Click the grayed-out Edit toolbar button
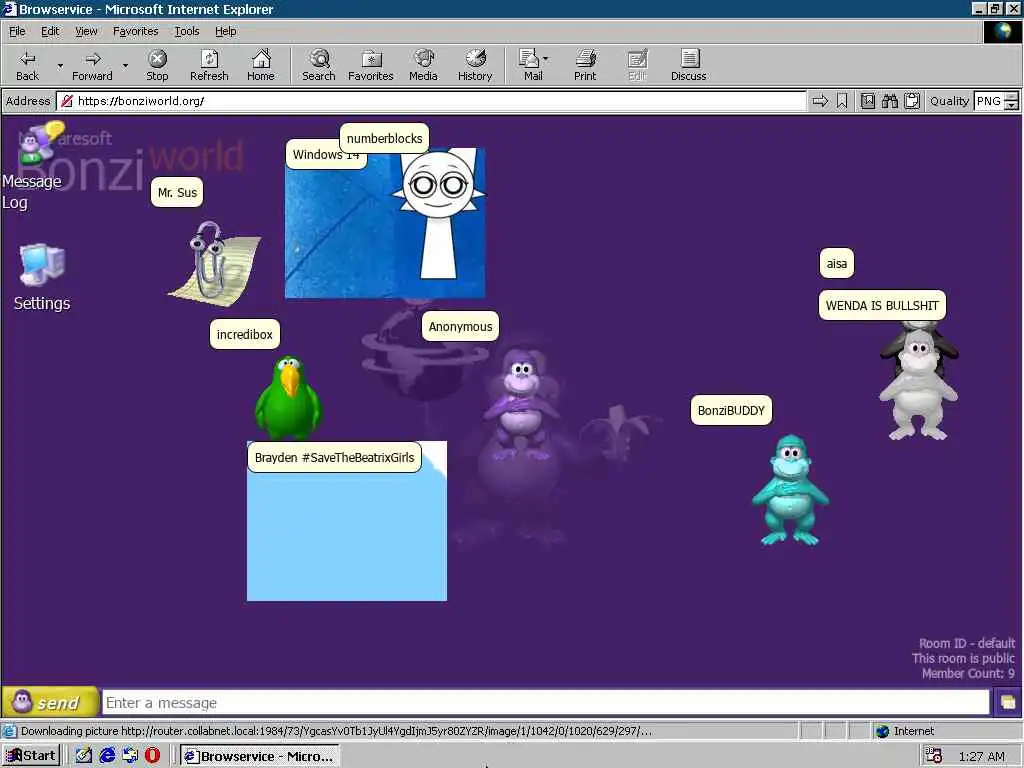The width and height of the screenshot is (1024, 768). 637,65
